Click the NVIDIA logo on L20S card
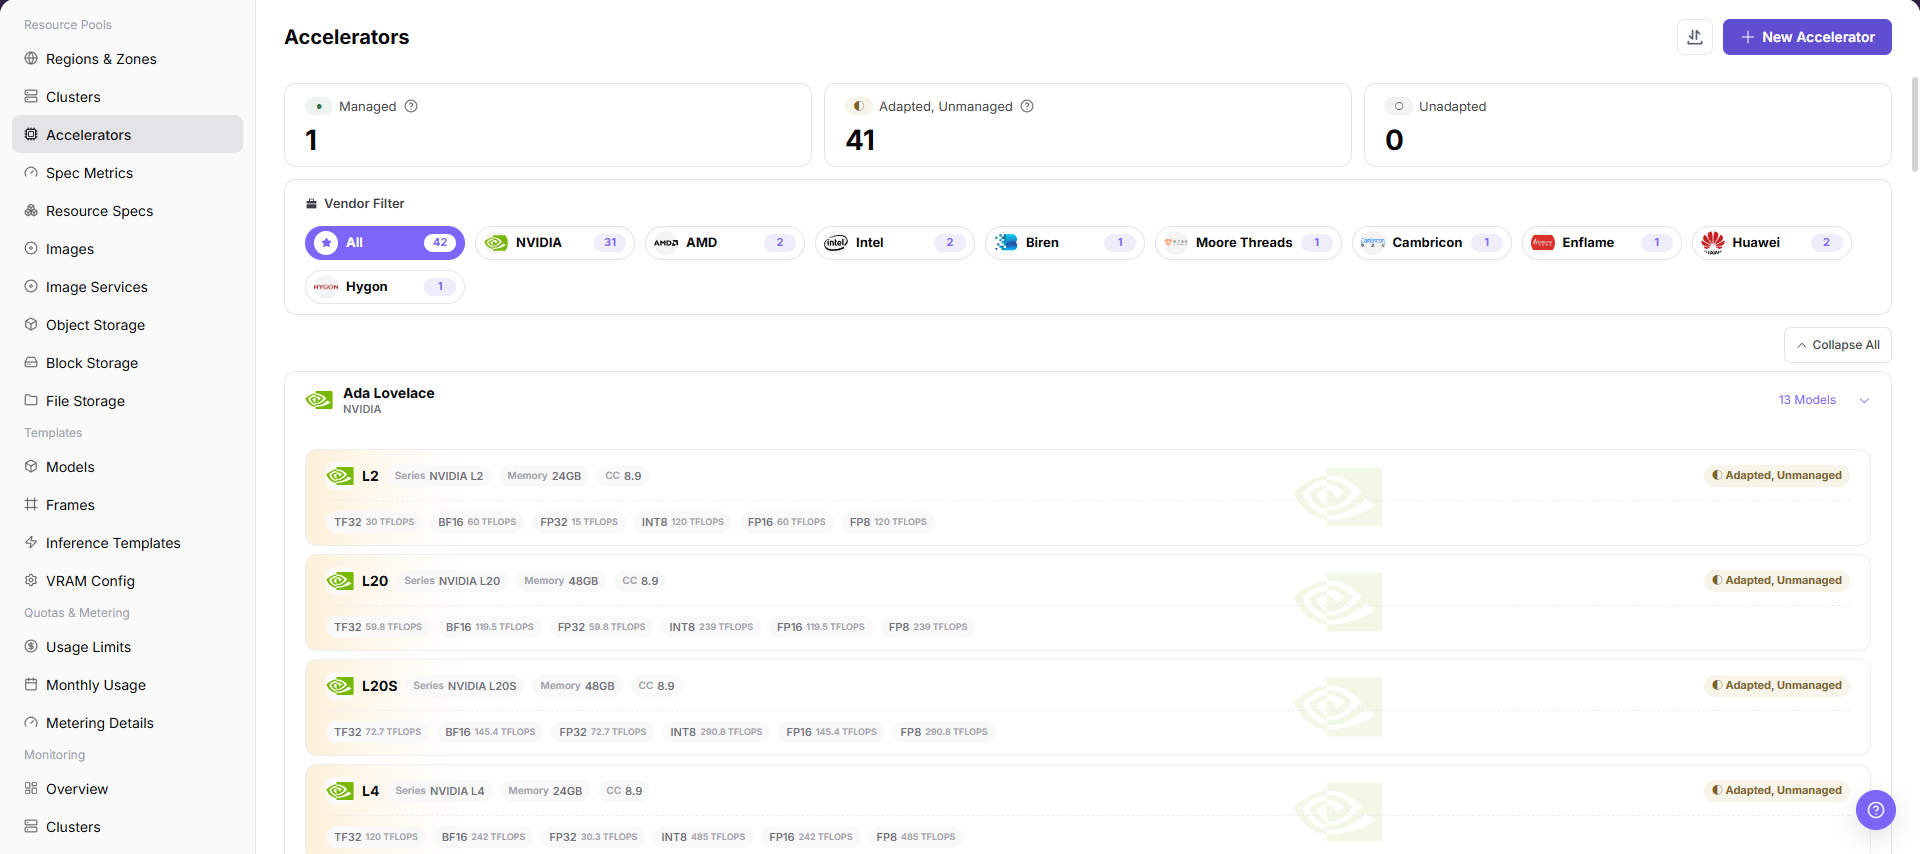 (340, 686)
